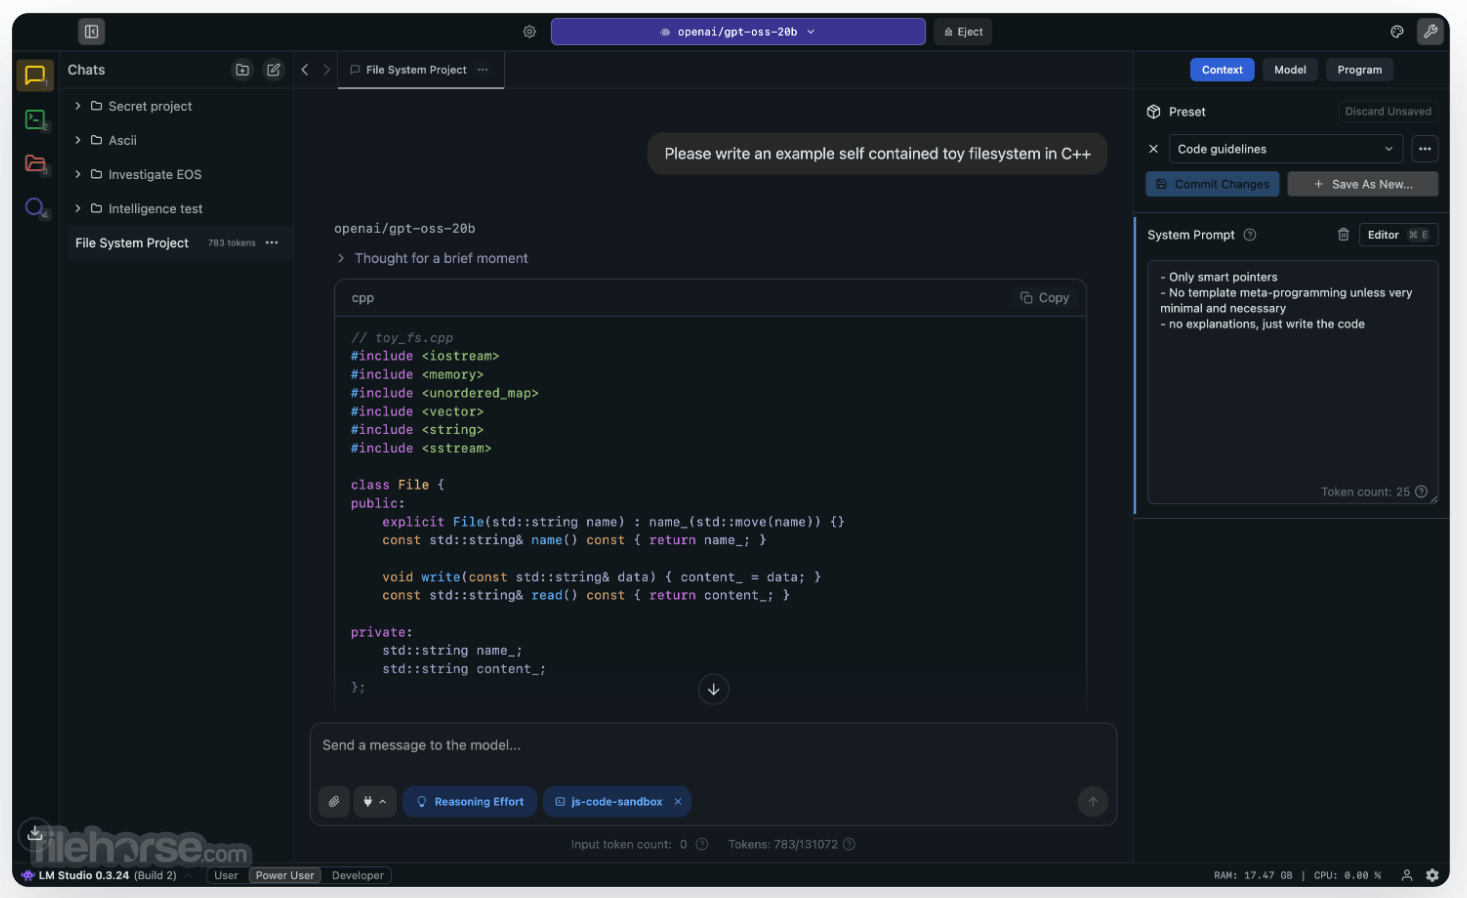Attach a file with paperclip icon
1467x898 pixels.
(x=334, y=802)
